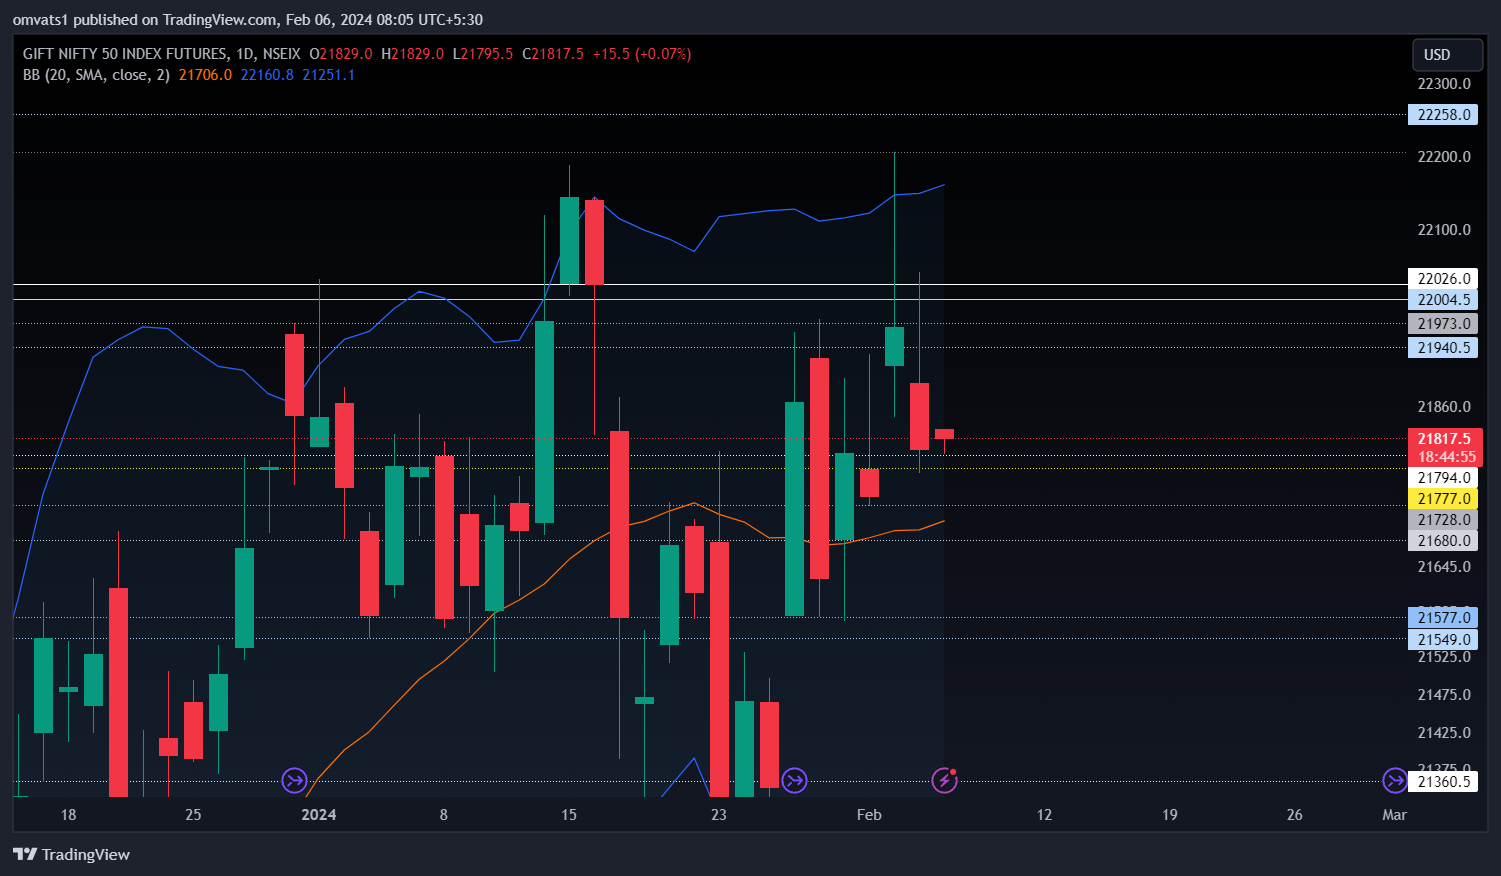Click the 18:44:55 bar countdown timer
Viewport: 1501px width, 876px height.
(1445, 457)
